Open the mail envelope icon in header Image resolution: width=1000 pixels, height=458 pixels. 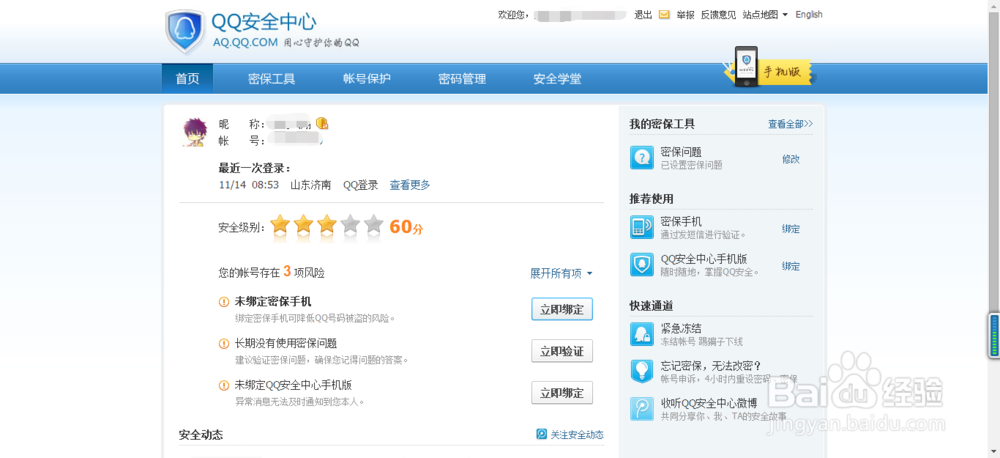pos(664,15)
